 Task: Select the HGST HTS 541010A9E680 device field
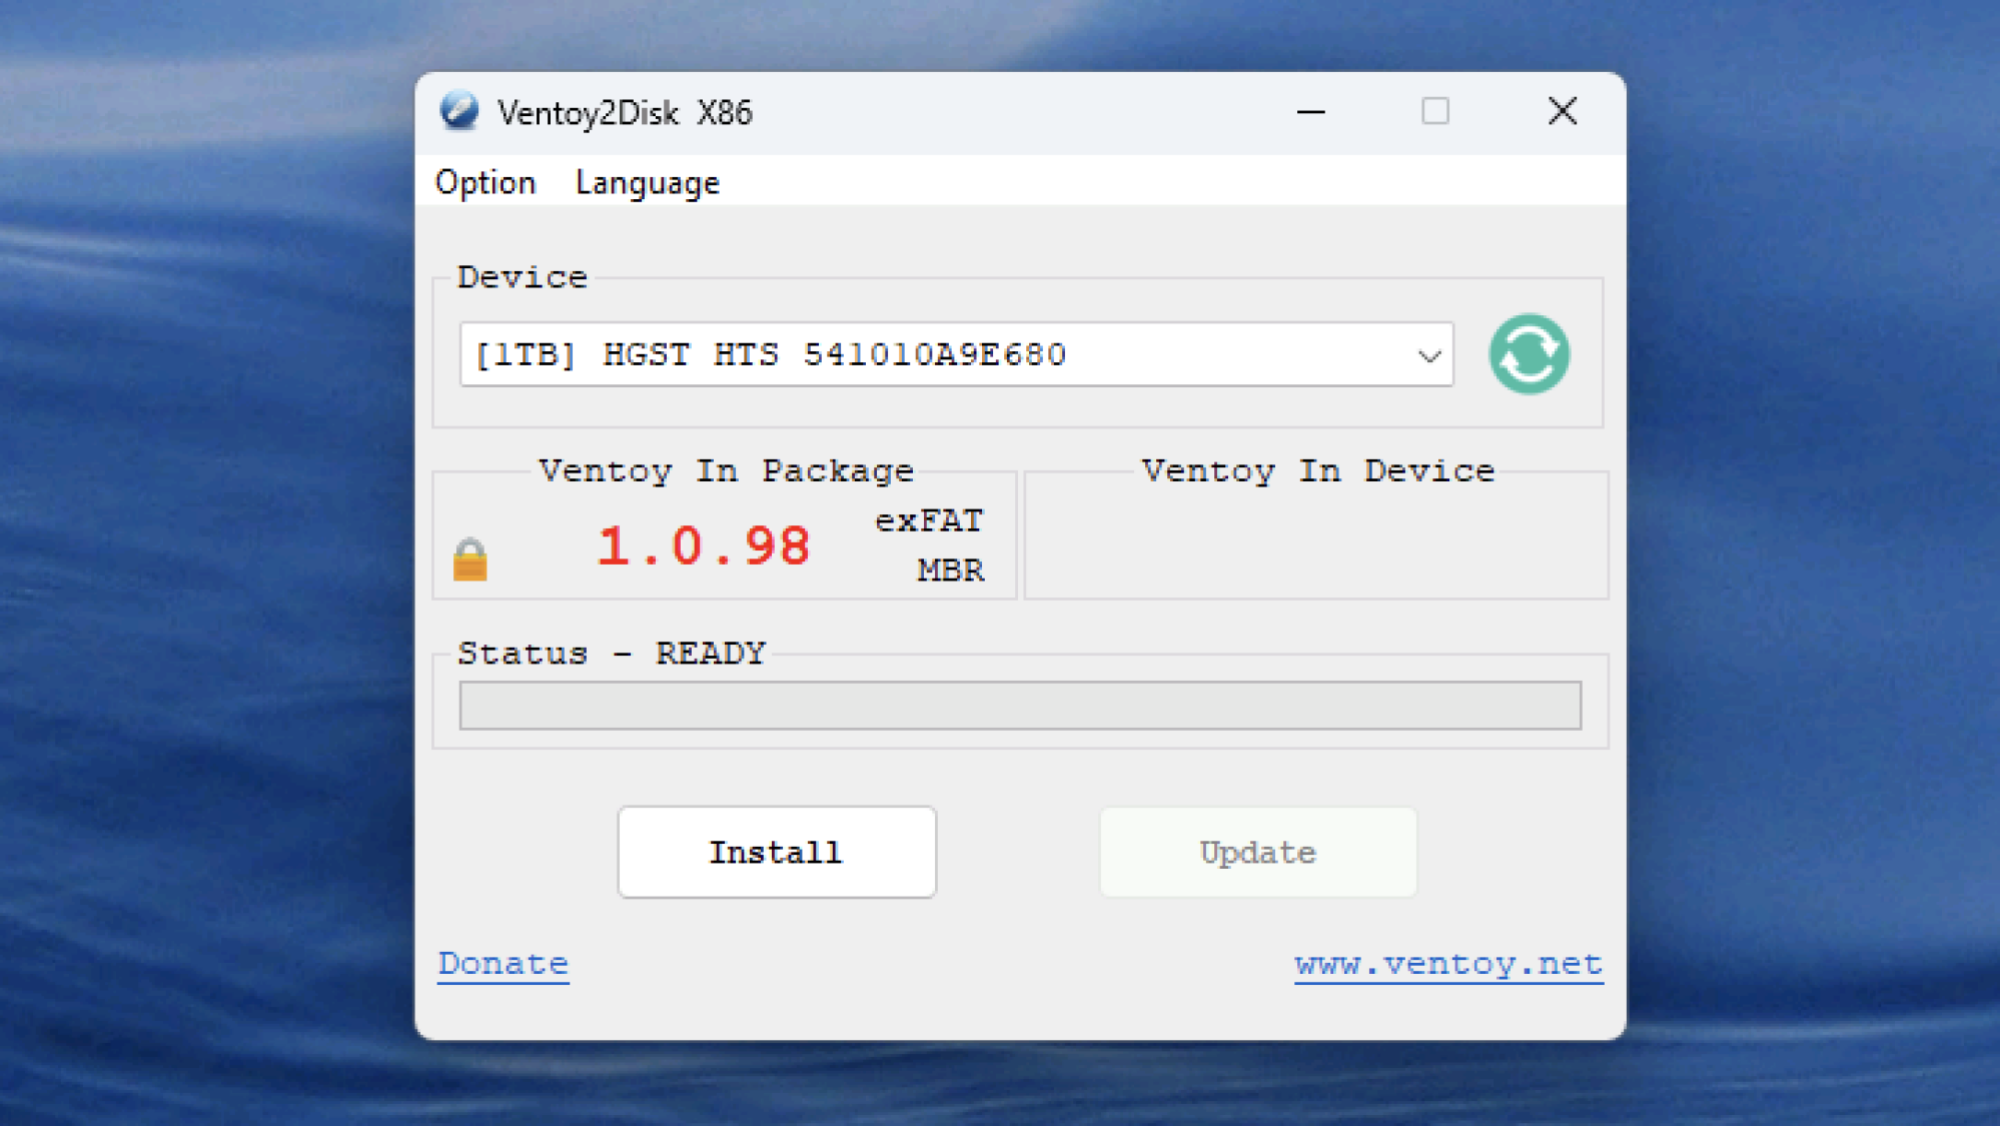point(956,354)
